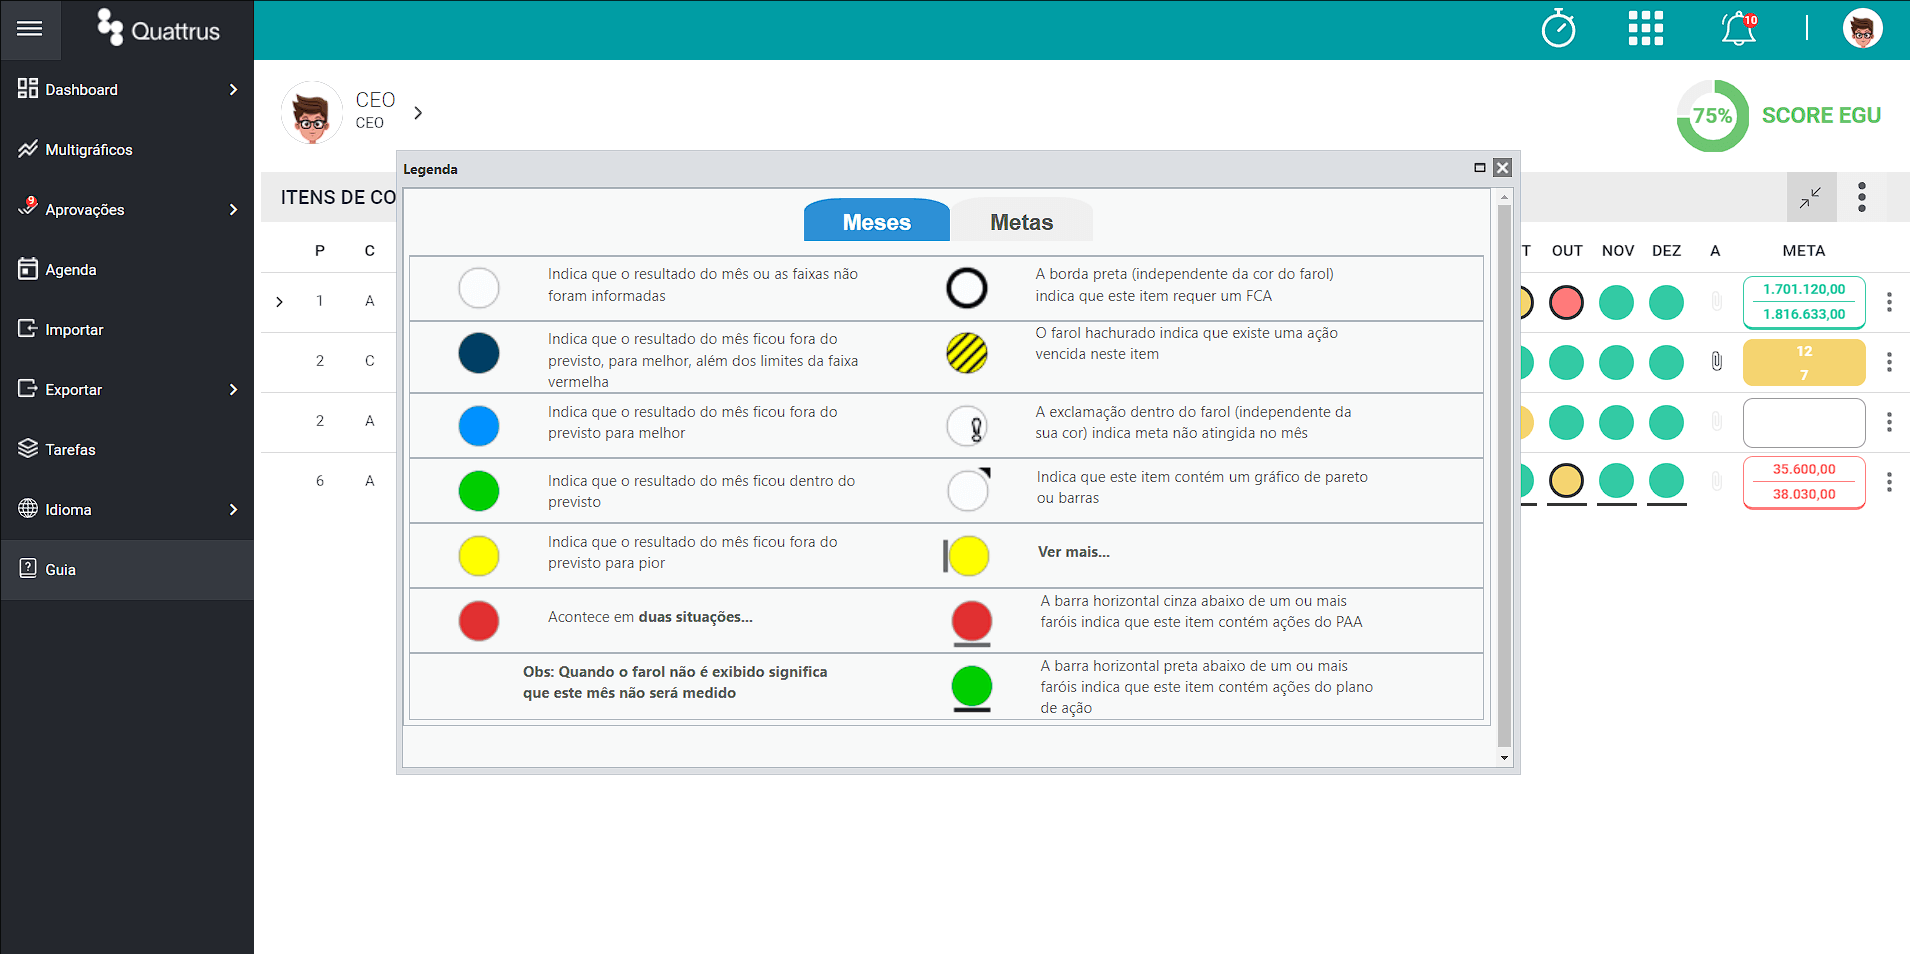Collapse panel with the shrink arrows icon
This screenshot has height=954, width=1910.
coord(1811,197)
